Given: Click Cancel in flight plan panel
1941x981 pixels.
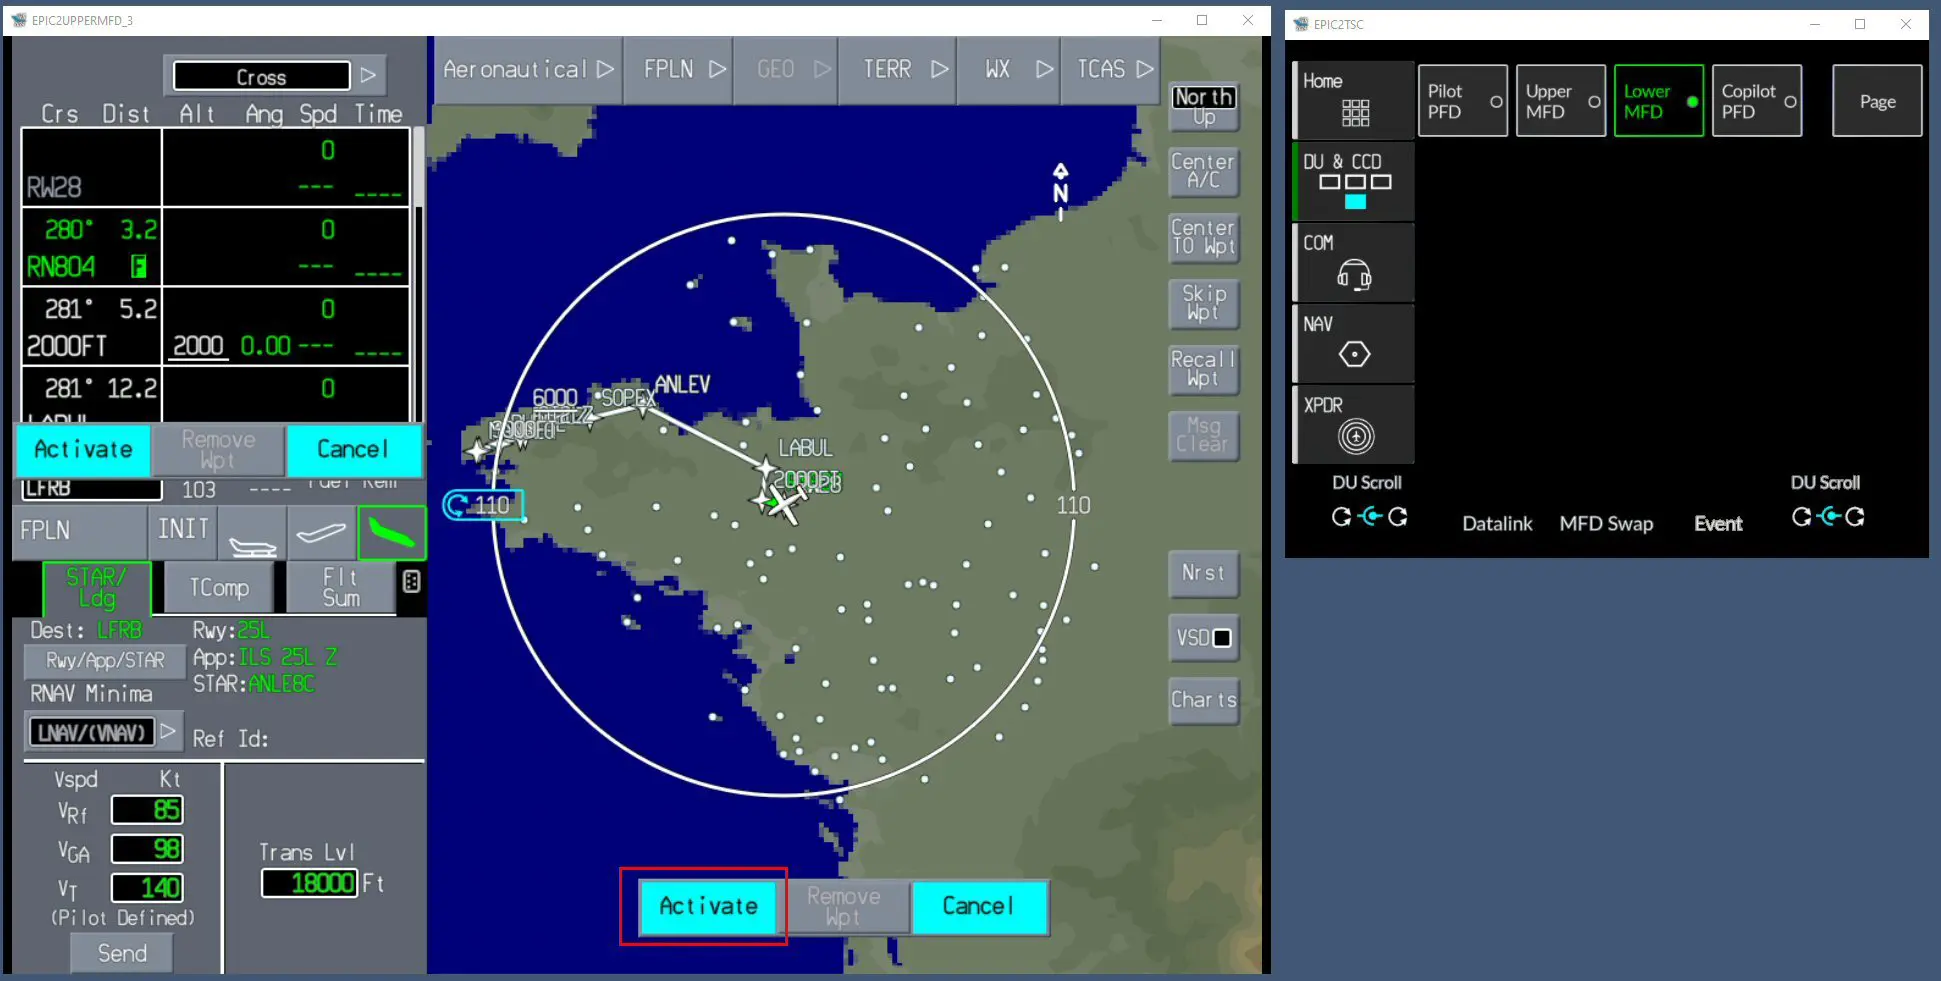Looking at the screenshot, I should tap(353, 450).
